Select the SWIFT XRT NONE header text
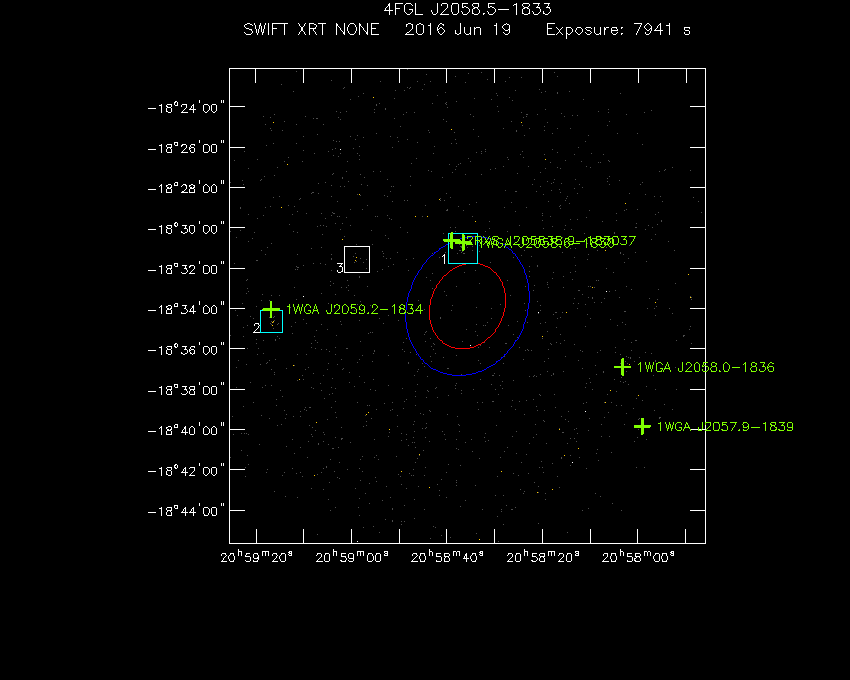850x680 pixels. tap(311, 29)
